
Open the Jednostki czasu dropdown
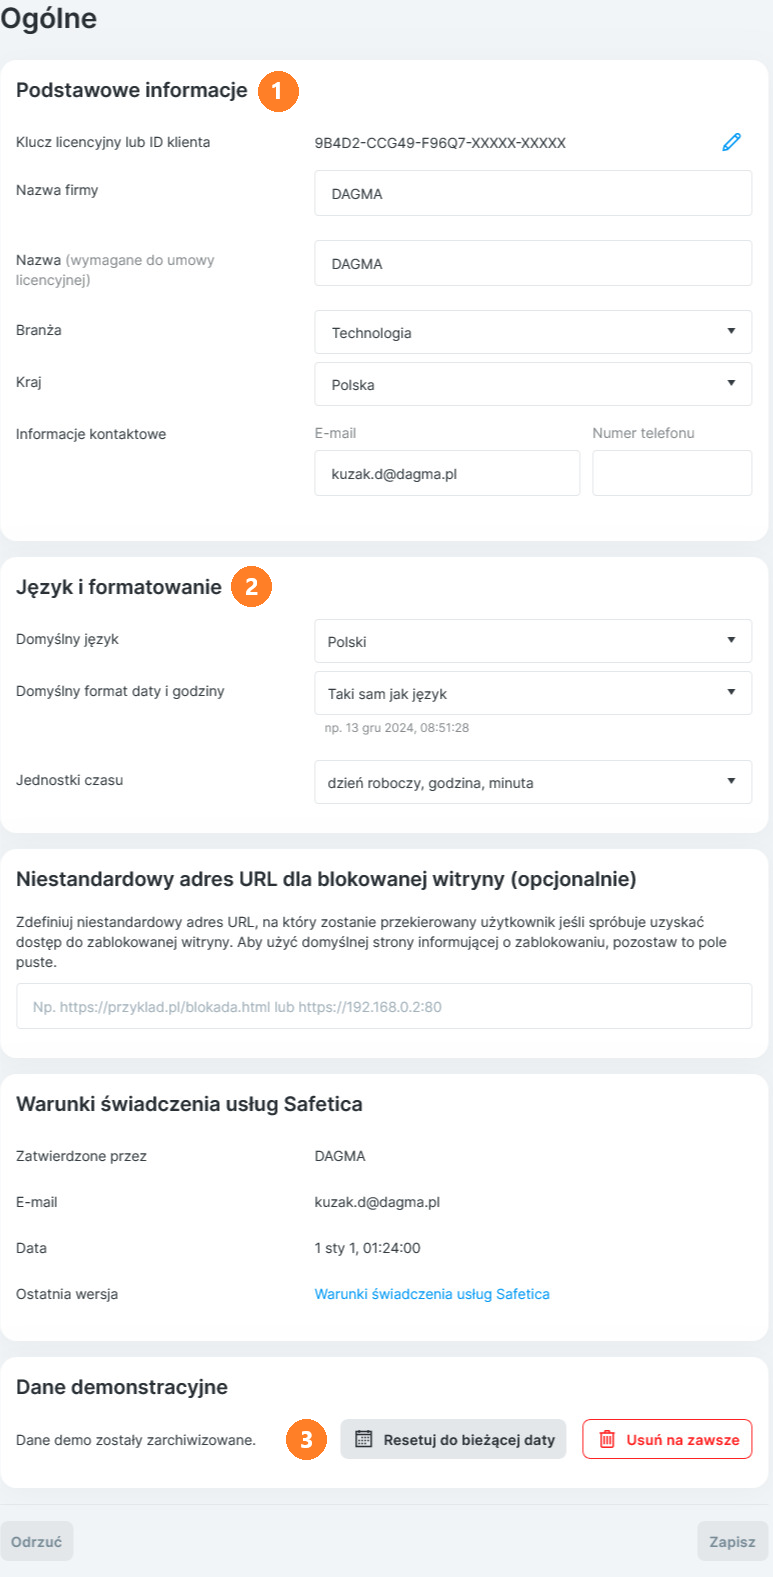pyautogui.click(x=533, y=782)
